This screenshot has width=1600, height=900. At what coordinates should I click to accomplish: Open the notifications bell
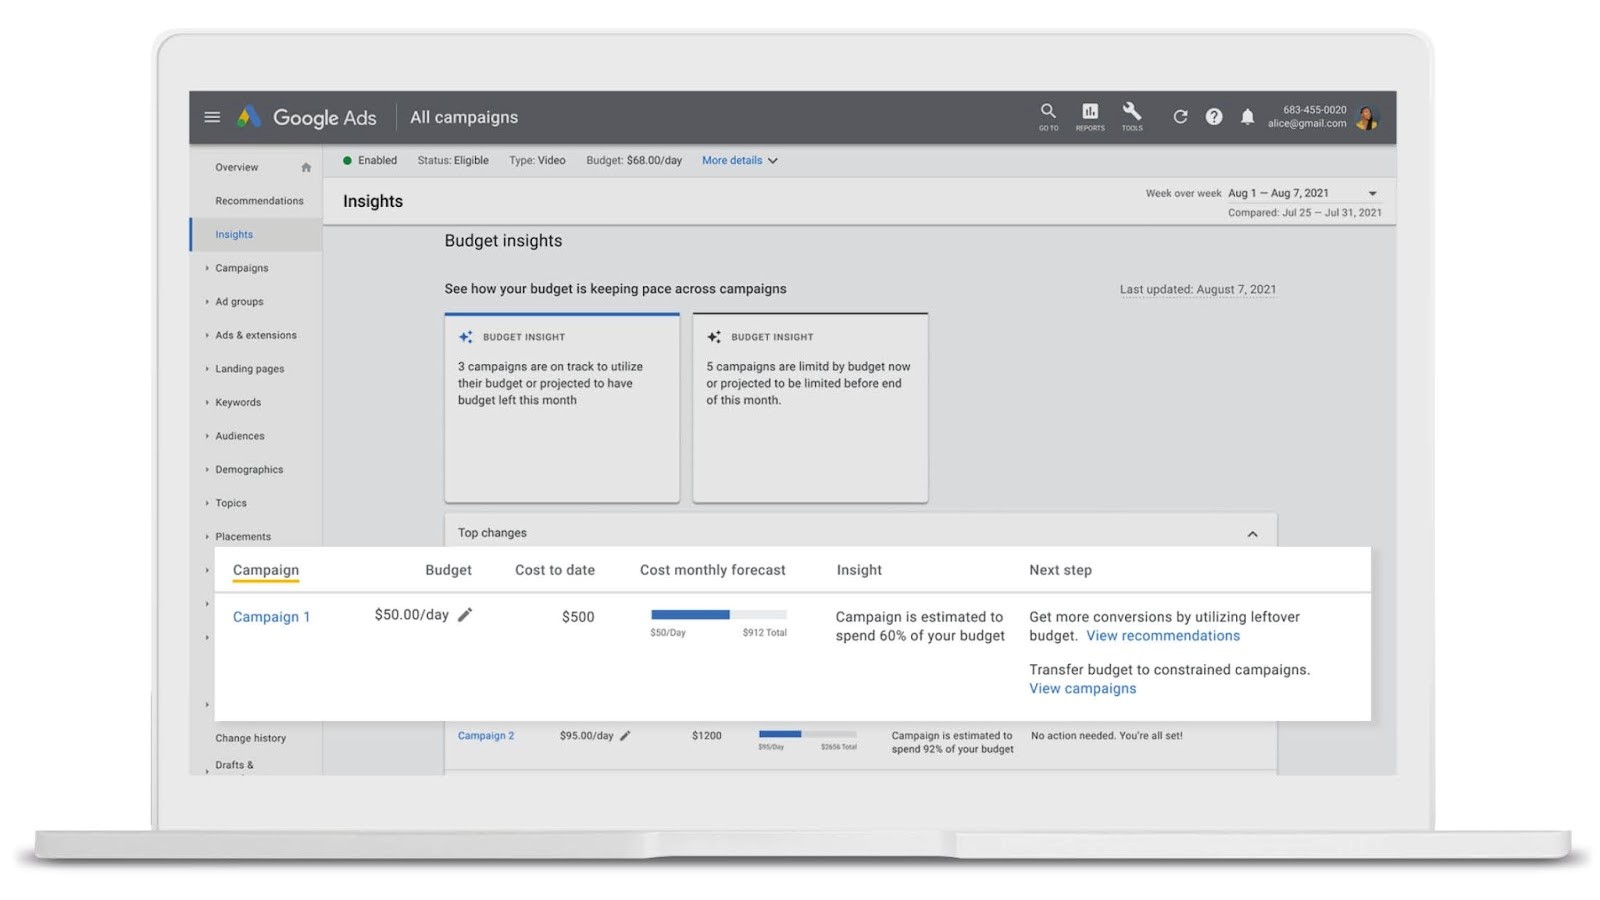(x=1247, y=117)
